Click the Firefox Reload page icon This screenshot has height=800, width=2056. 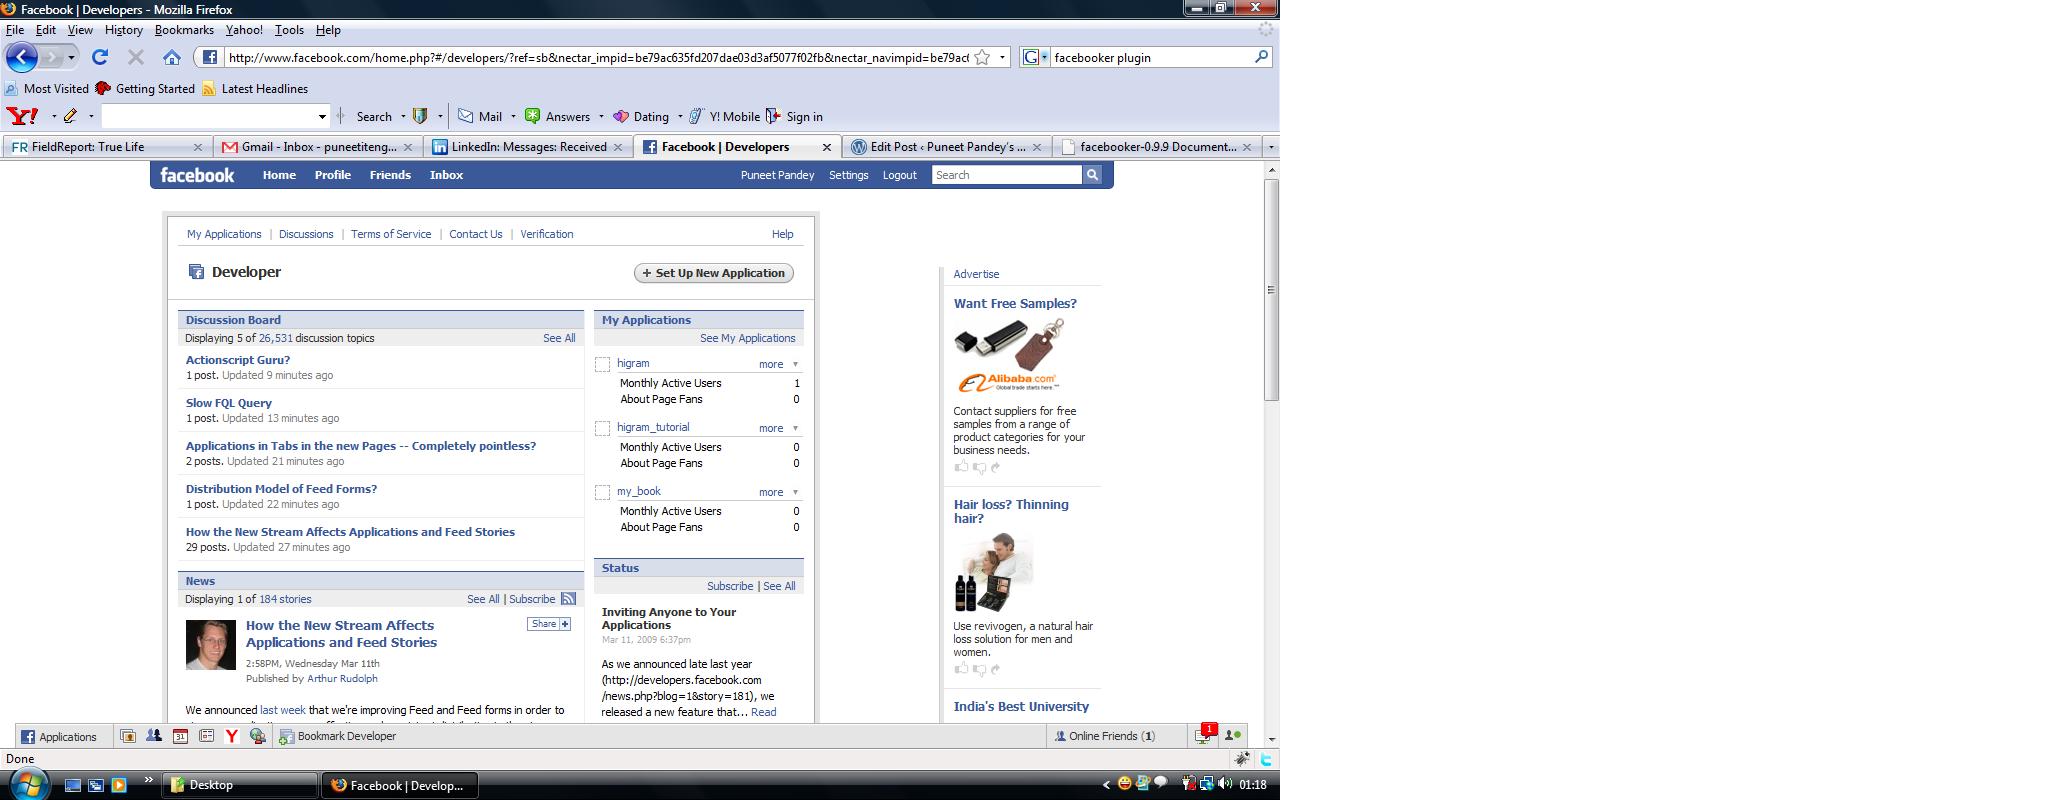click(x=100, y=58)
